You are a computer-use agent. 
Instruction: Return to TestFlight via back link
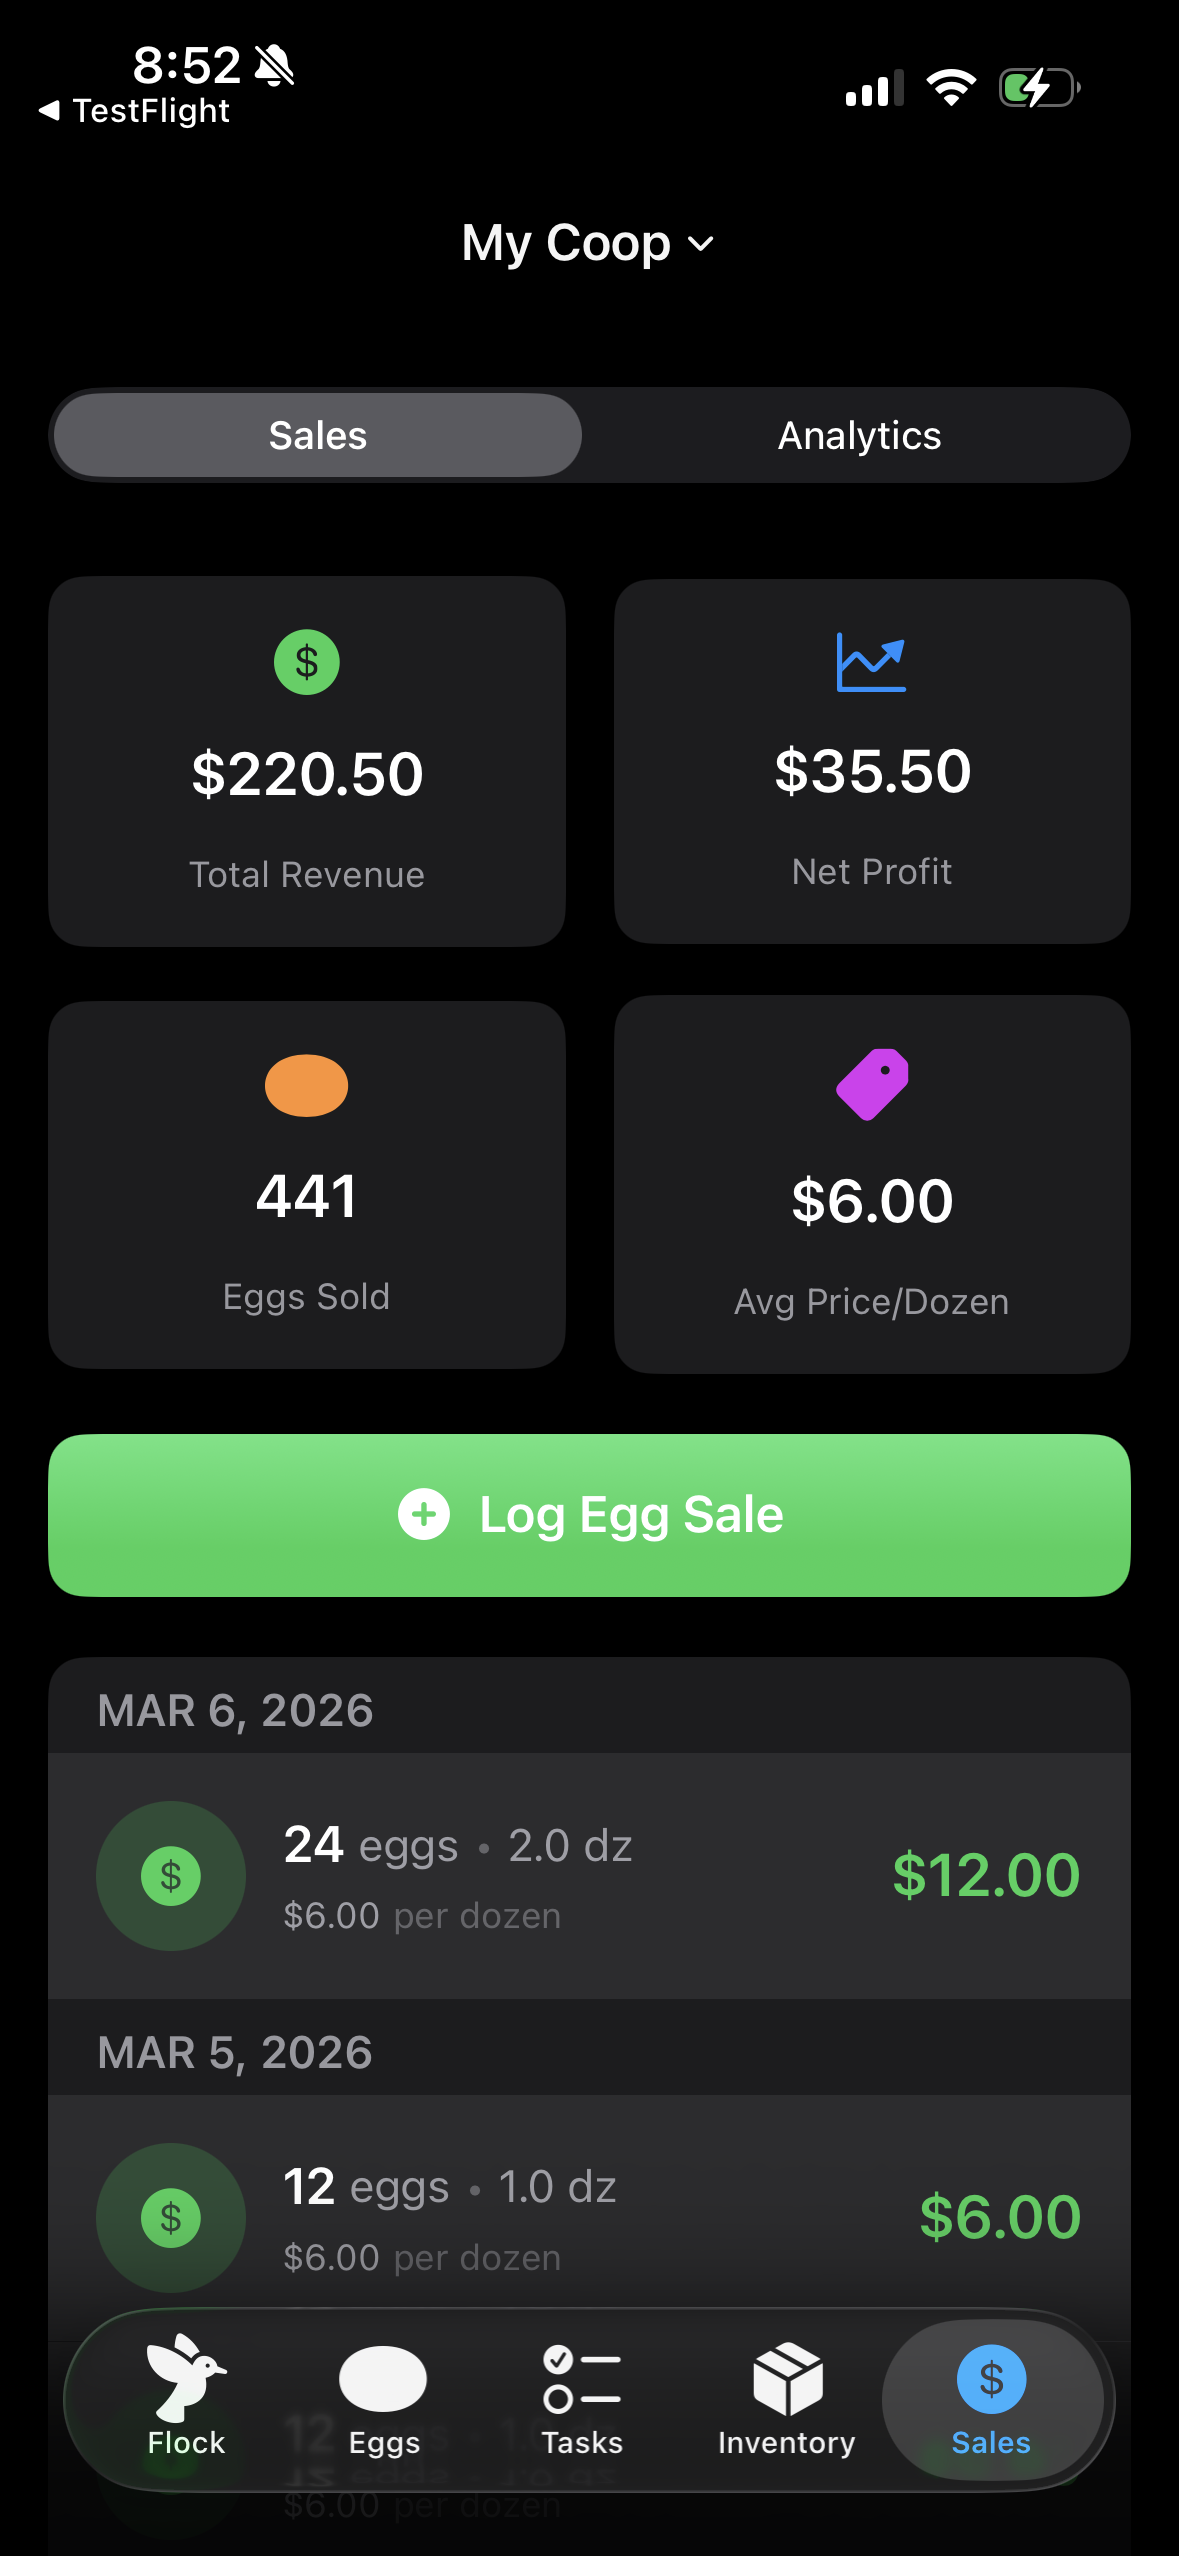tap(135, 111)
